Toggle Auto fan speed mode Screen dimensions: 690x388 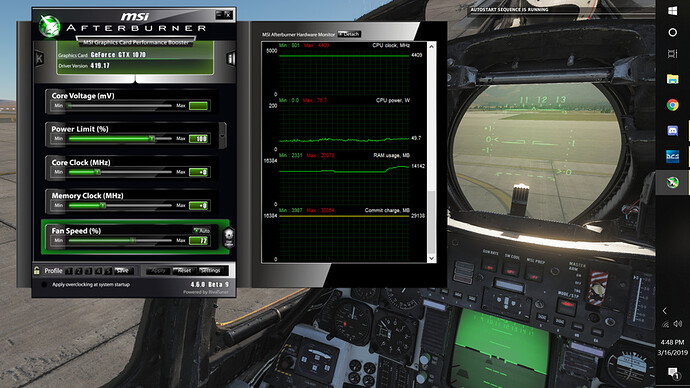click(202, 231)
